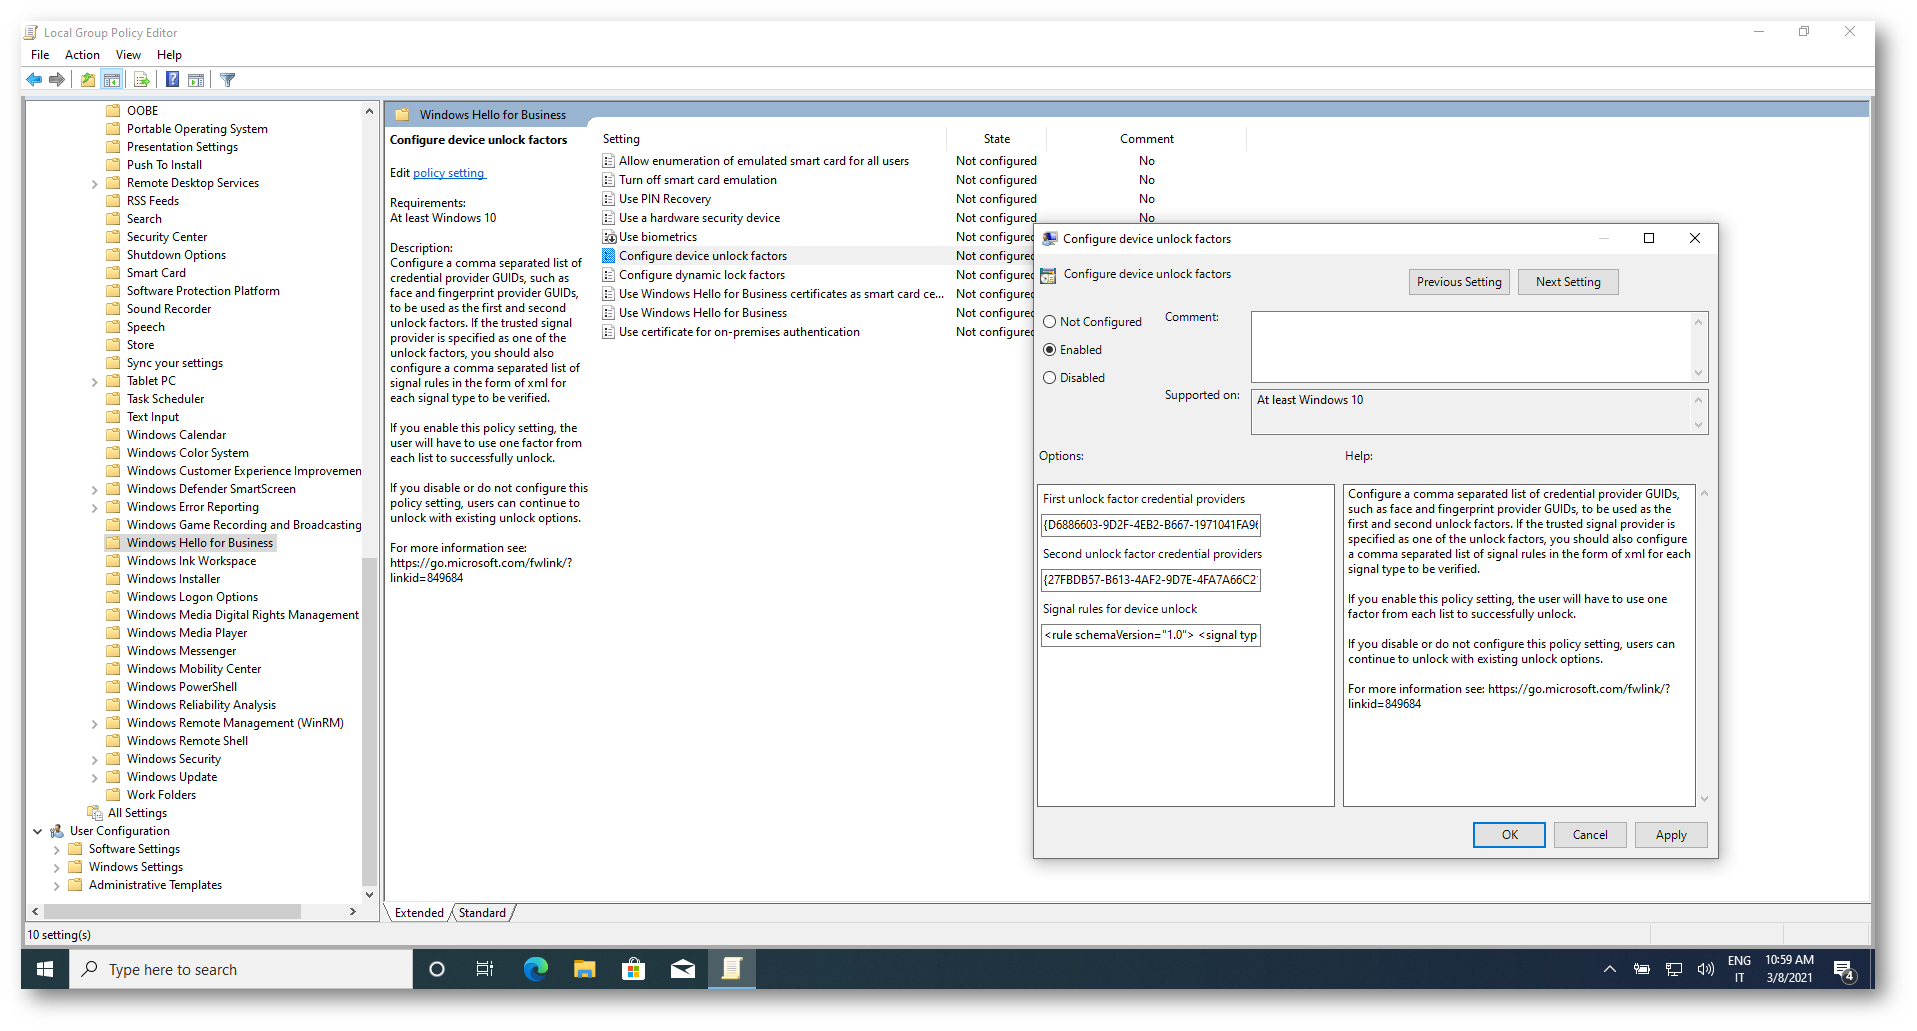The width and height of the screenshot is (1917, 1031).
Task: Click the Second unlock factor credential providers field
Action: (x=1150, y=580)
